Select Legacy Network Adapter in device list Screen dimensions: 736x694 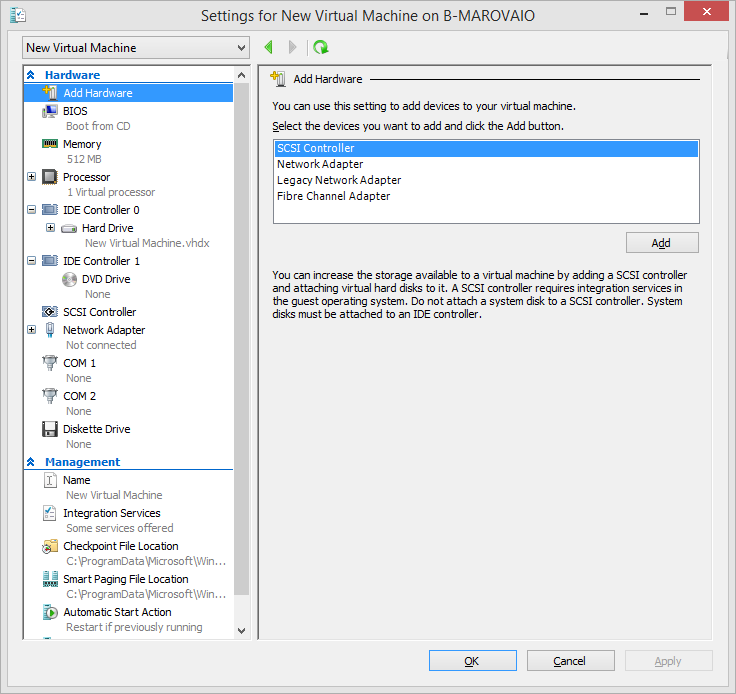click(339, 180)
